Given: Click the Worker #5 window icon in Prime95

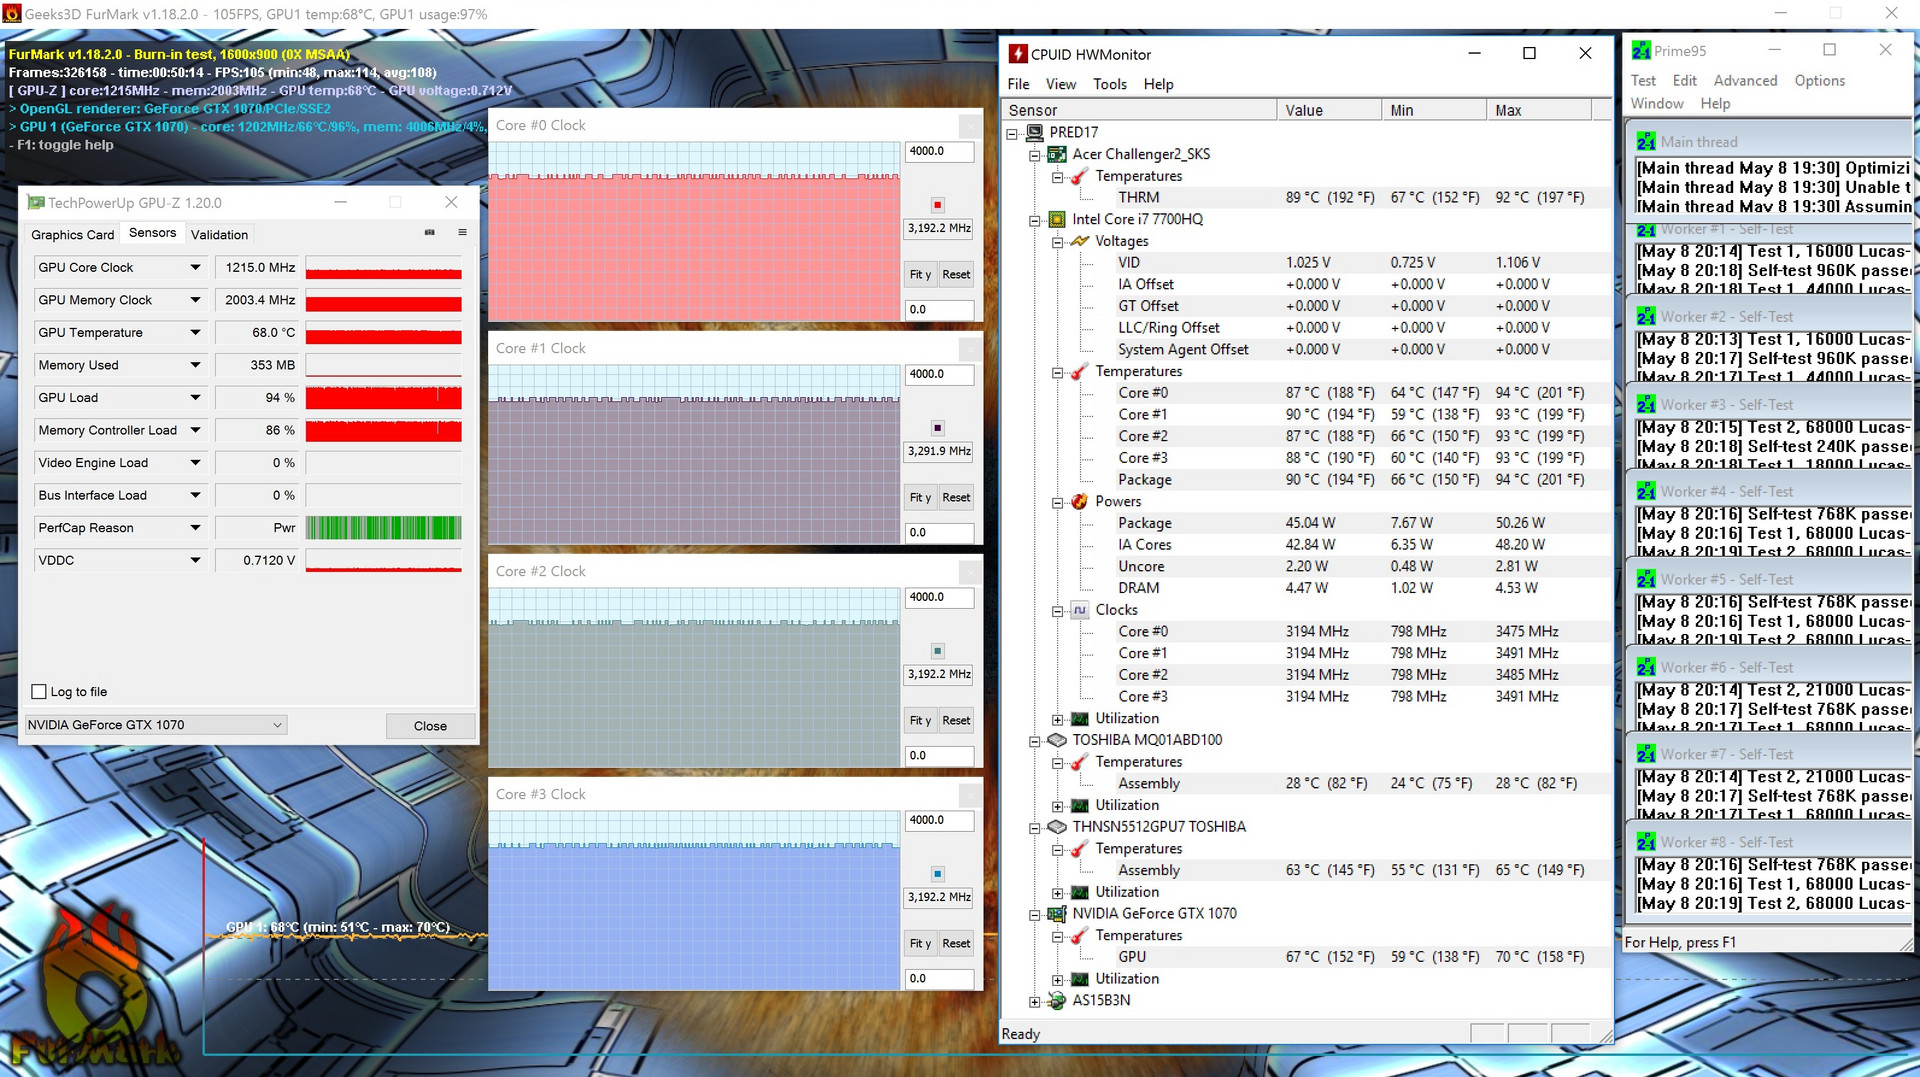Looking at the screenshot, I should pos(1646,579).
